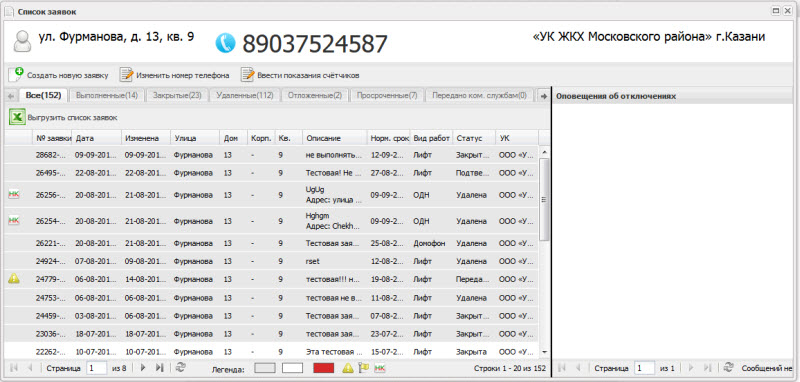Viewport: 800px width, 382px height.
Task: Select request row 24924 rset
Action: [271, 261]
